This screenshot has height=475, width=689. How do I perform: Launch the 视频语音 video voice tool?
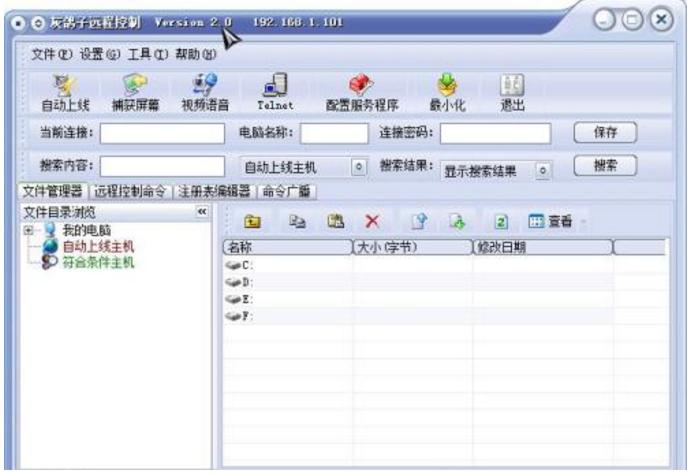point(205,92)
